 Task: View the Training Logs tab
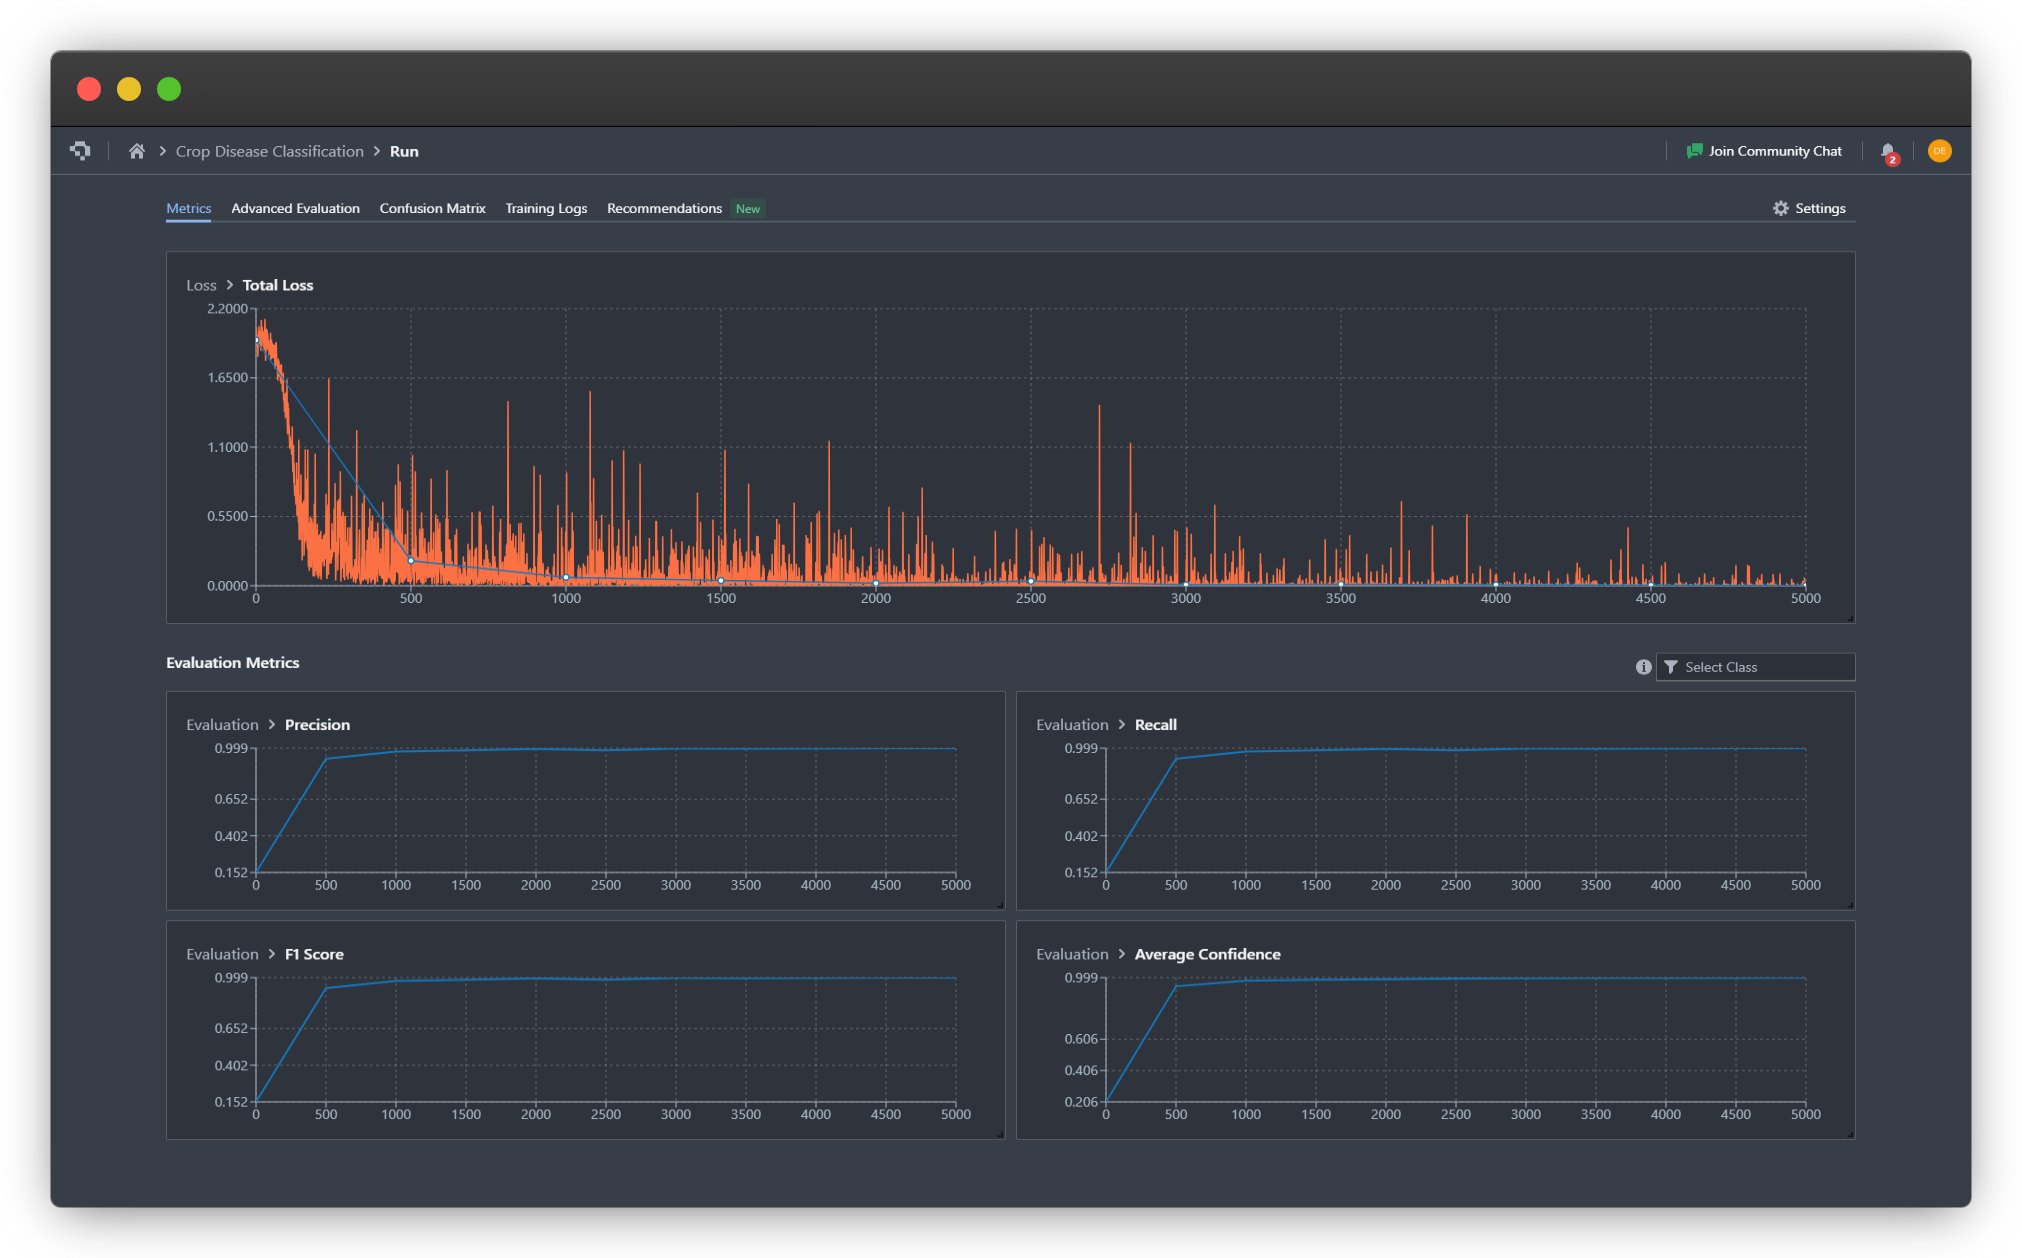pyautogui.click(x=546, y=208)
